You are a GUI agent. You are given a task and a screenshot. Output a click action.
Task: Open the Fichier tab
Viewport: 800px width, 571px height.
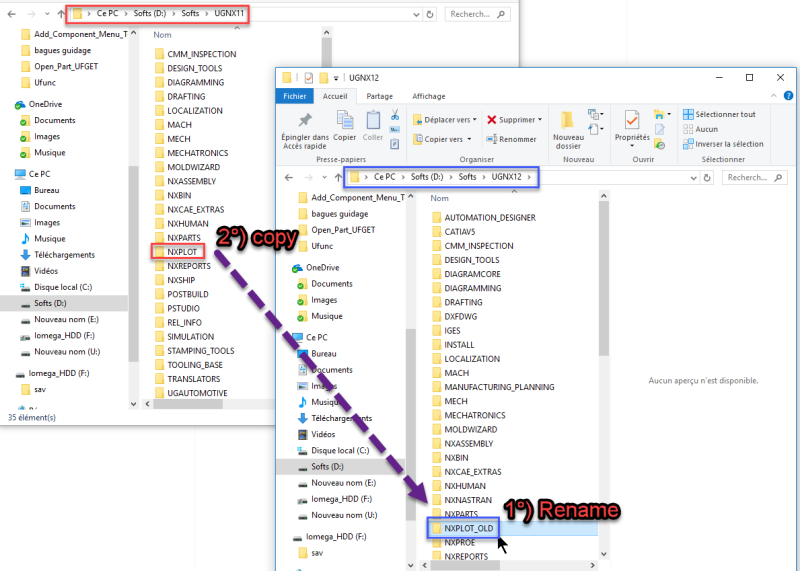coord(294,96)
